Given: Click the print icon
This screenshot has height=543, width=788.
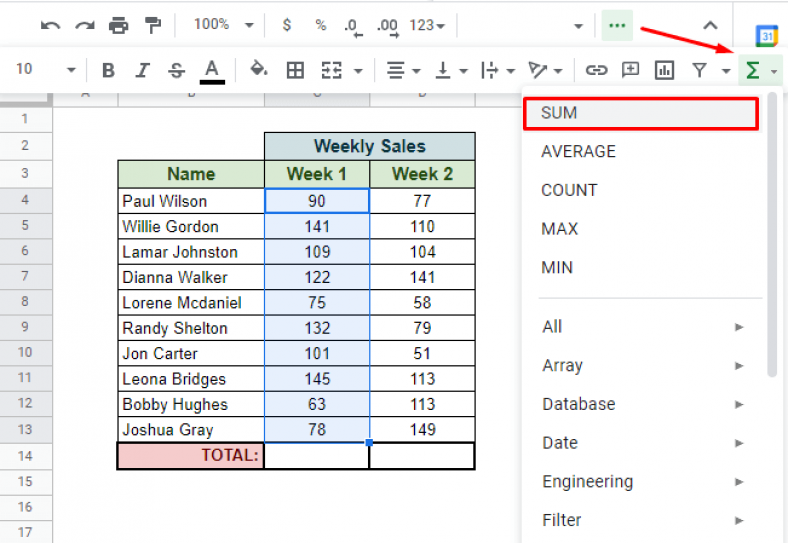Looking at the screenshot, I should (118, 25).
